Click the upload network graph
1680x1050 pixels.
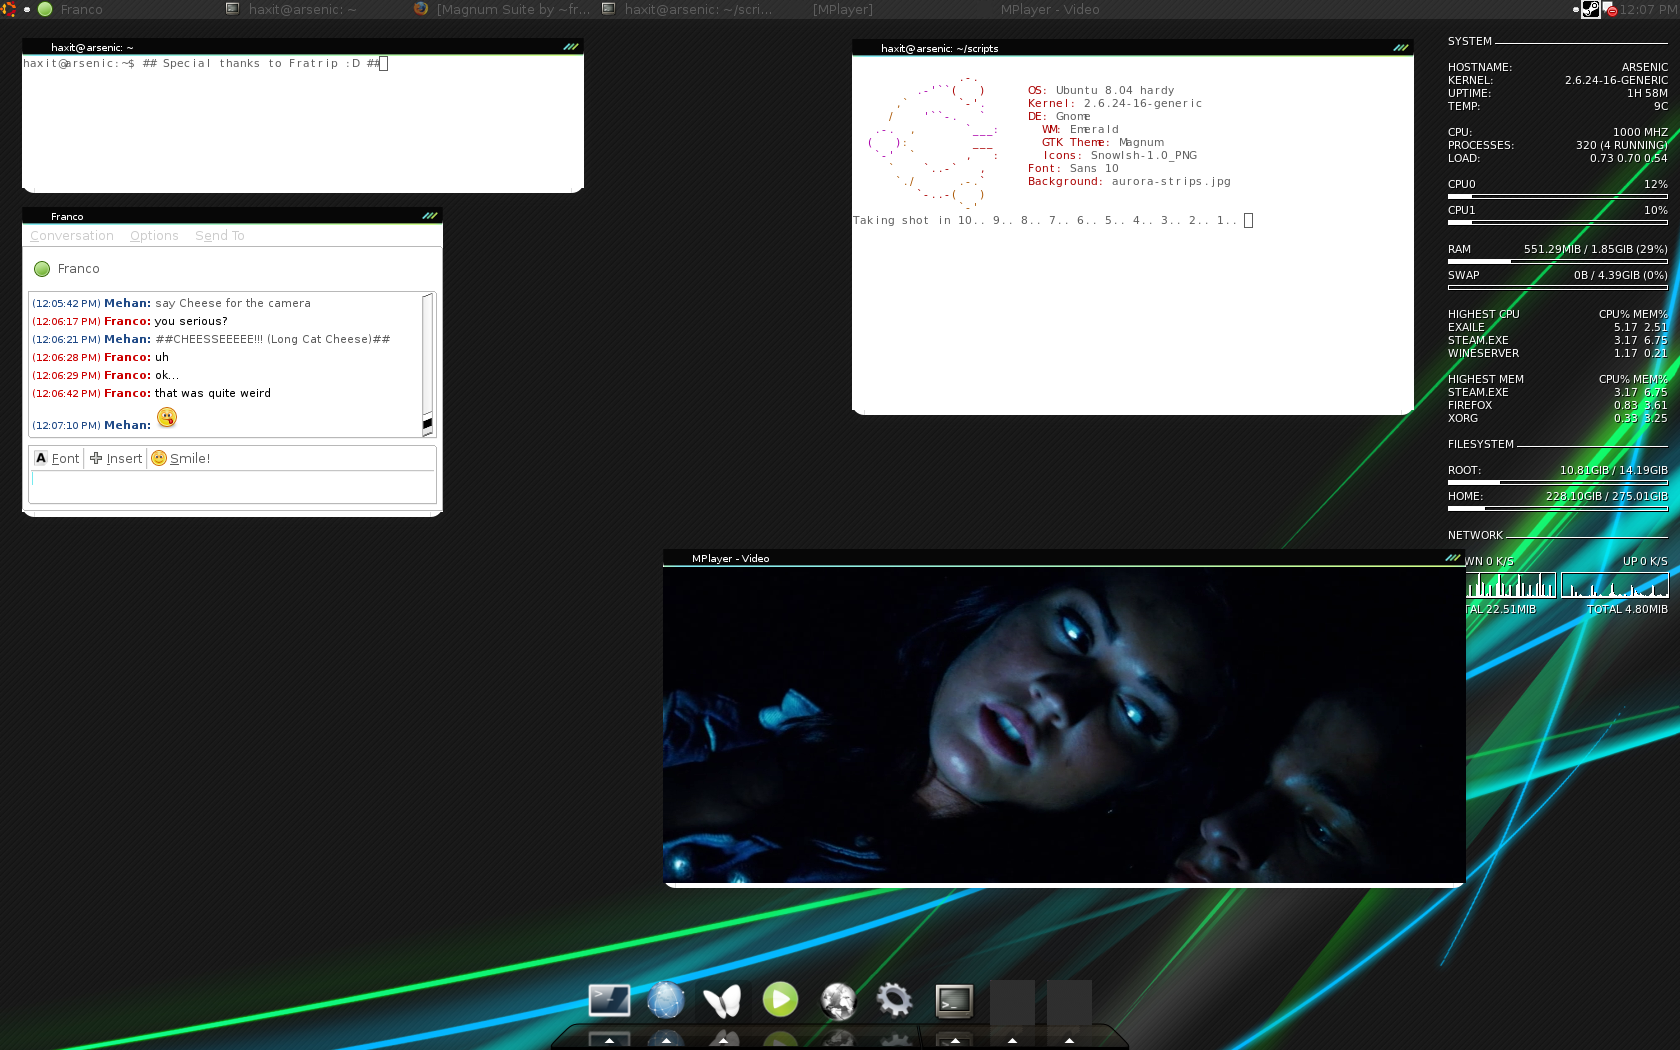pyautogui.click(x=1615, y=585)
